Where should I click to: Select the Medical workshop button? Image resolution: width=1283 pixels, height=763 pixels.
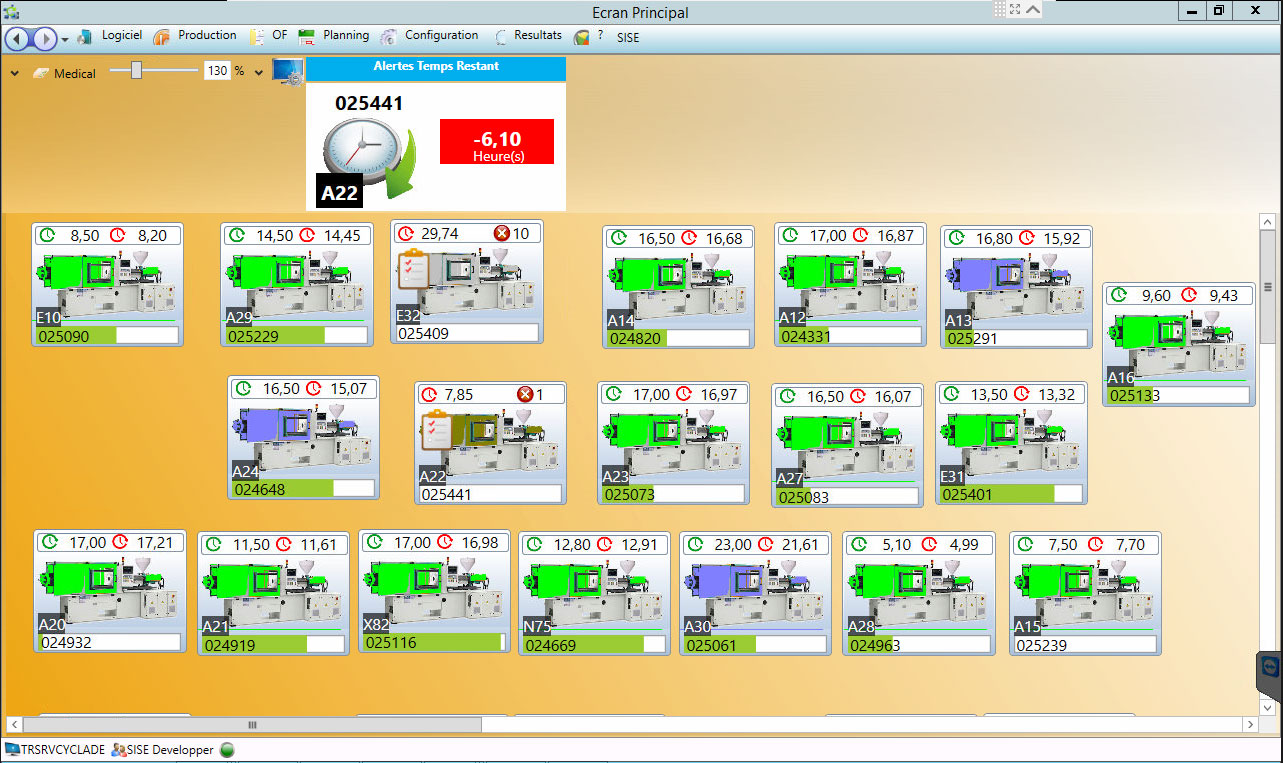tap(65, 74)
